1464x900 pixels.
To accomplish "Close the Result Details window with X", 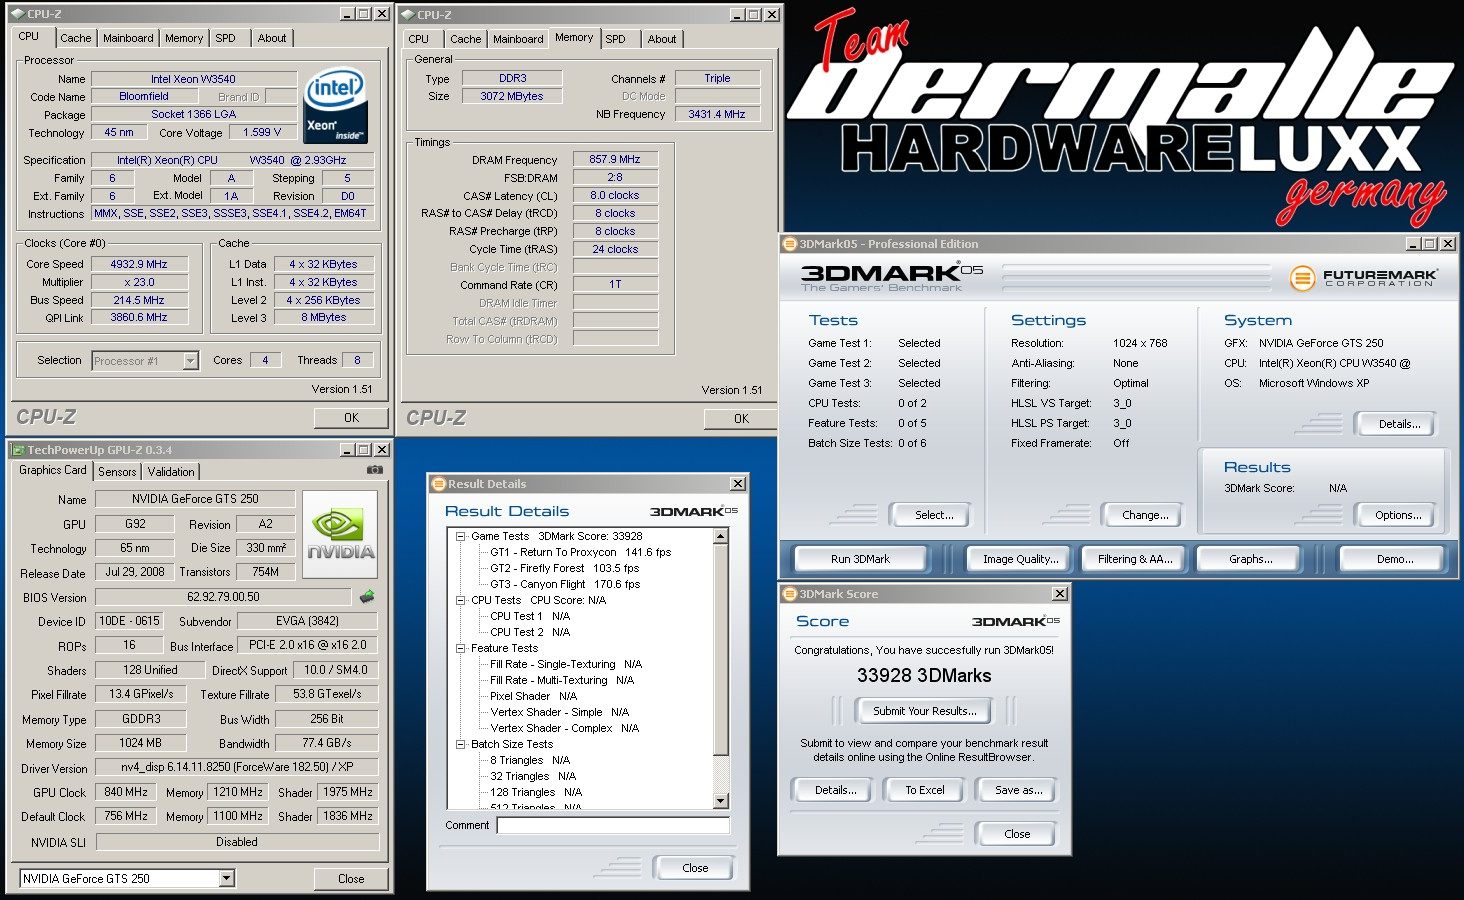I will point(738,484).
